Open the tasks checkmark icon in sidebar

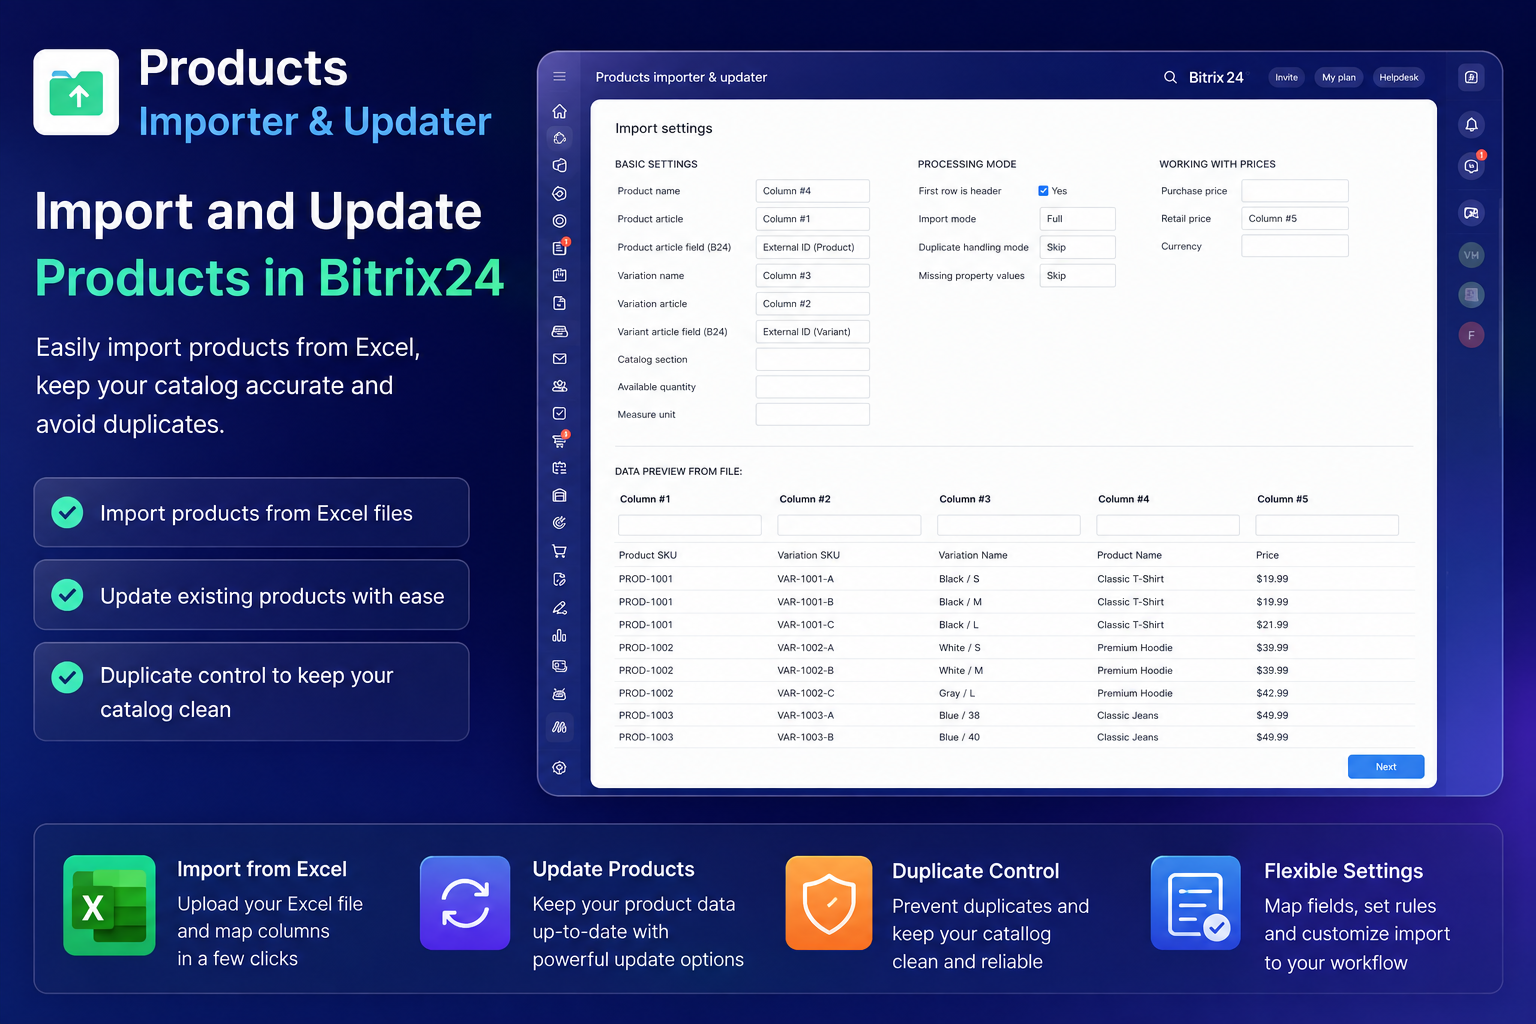559,413
